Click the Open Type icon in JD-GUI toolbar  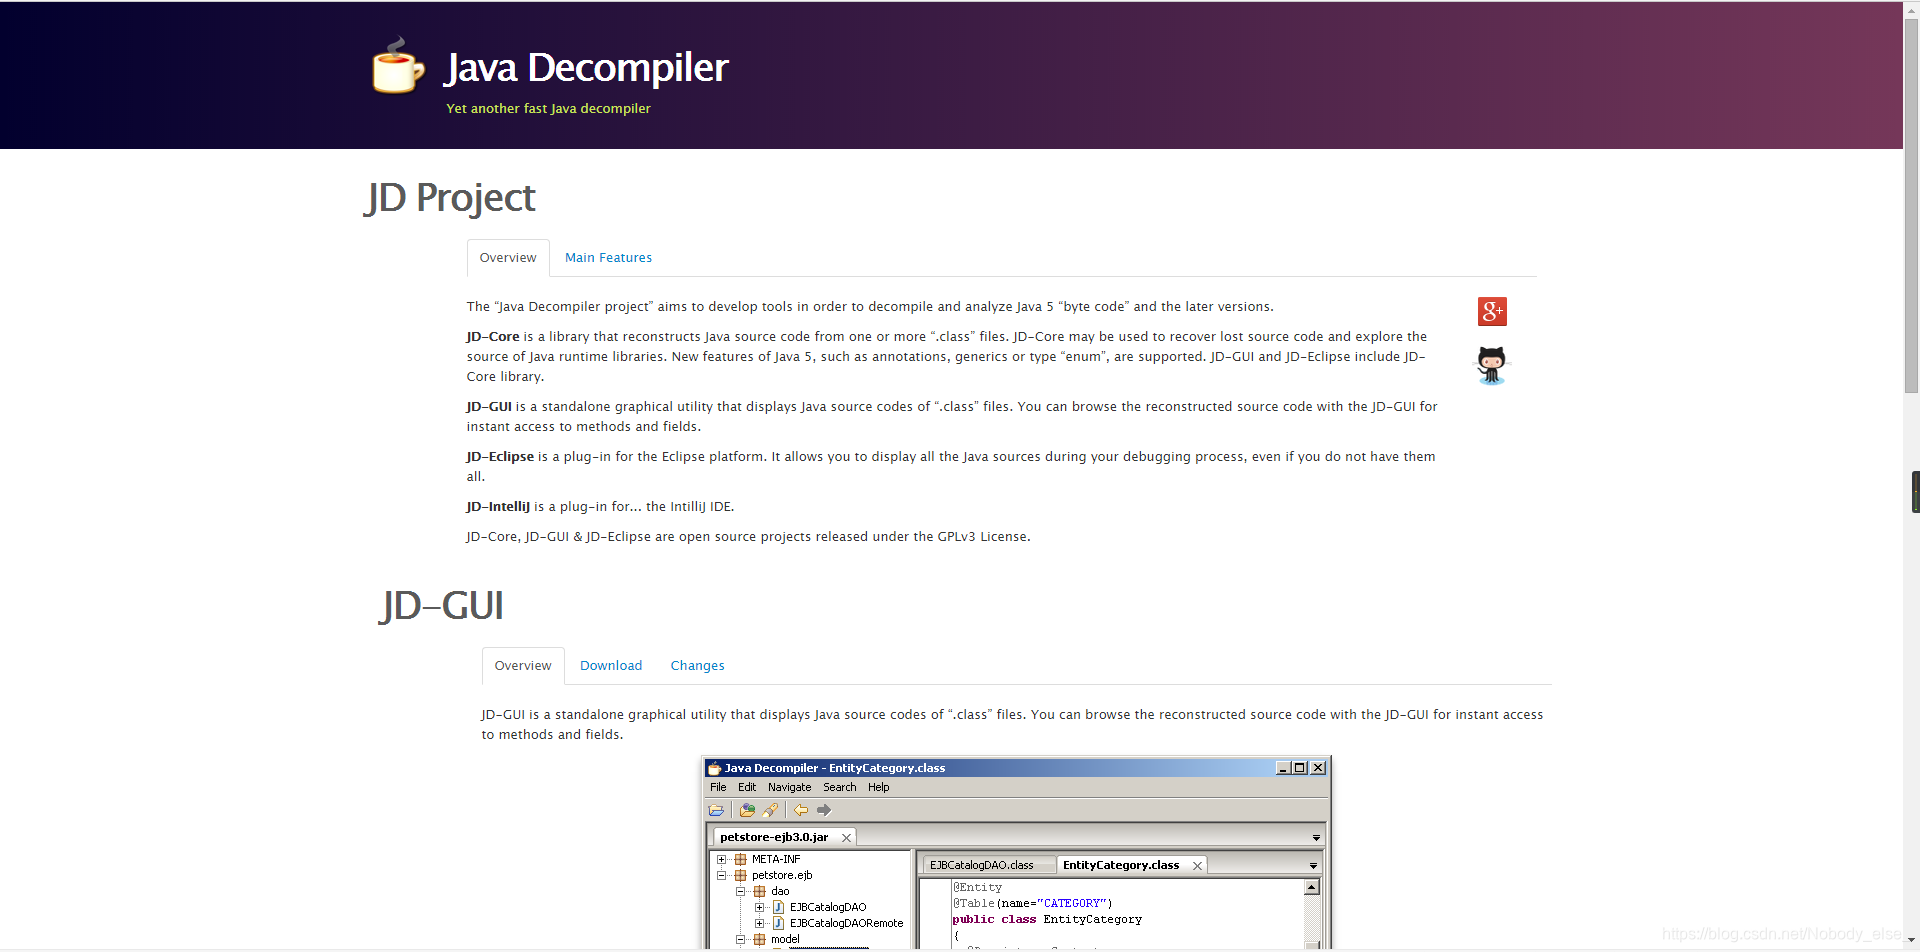point(747,810)
